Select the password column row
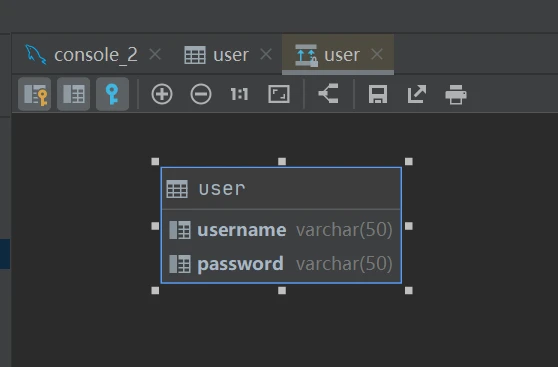This screenshot has width=558, height=367. click(281, 264)
